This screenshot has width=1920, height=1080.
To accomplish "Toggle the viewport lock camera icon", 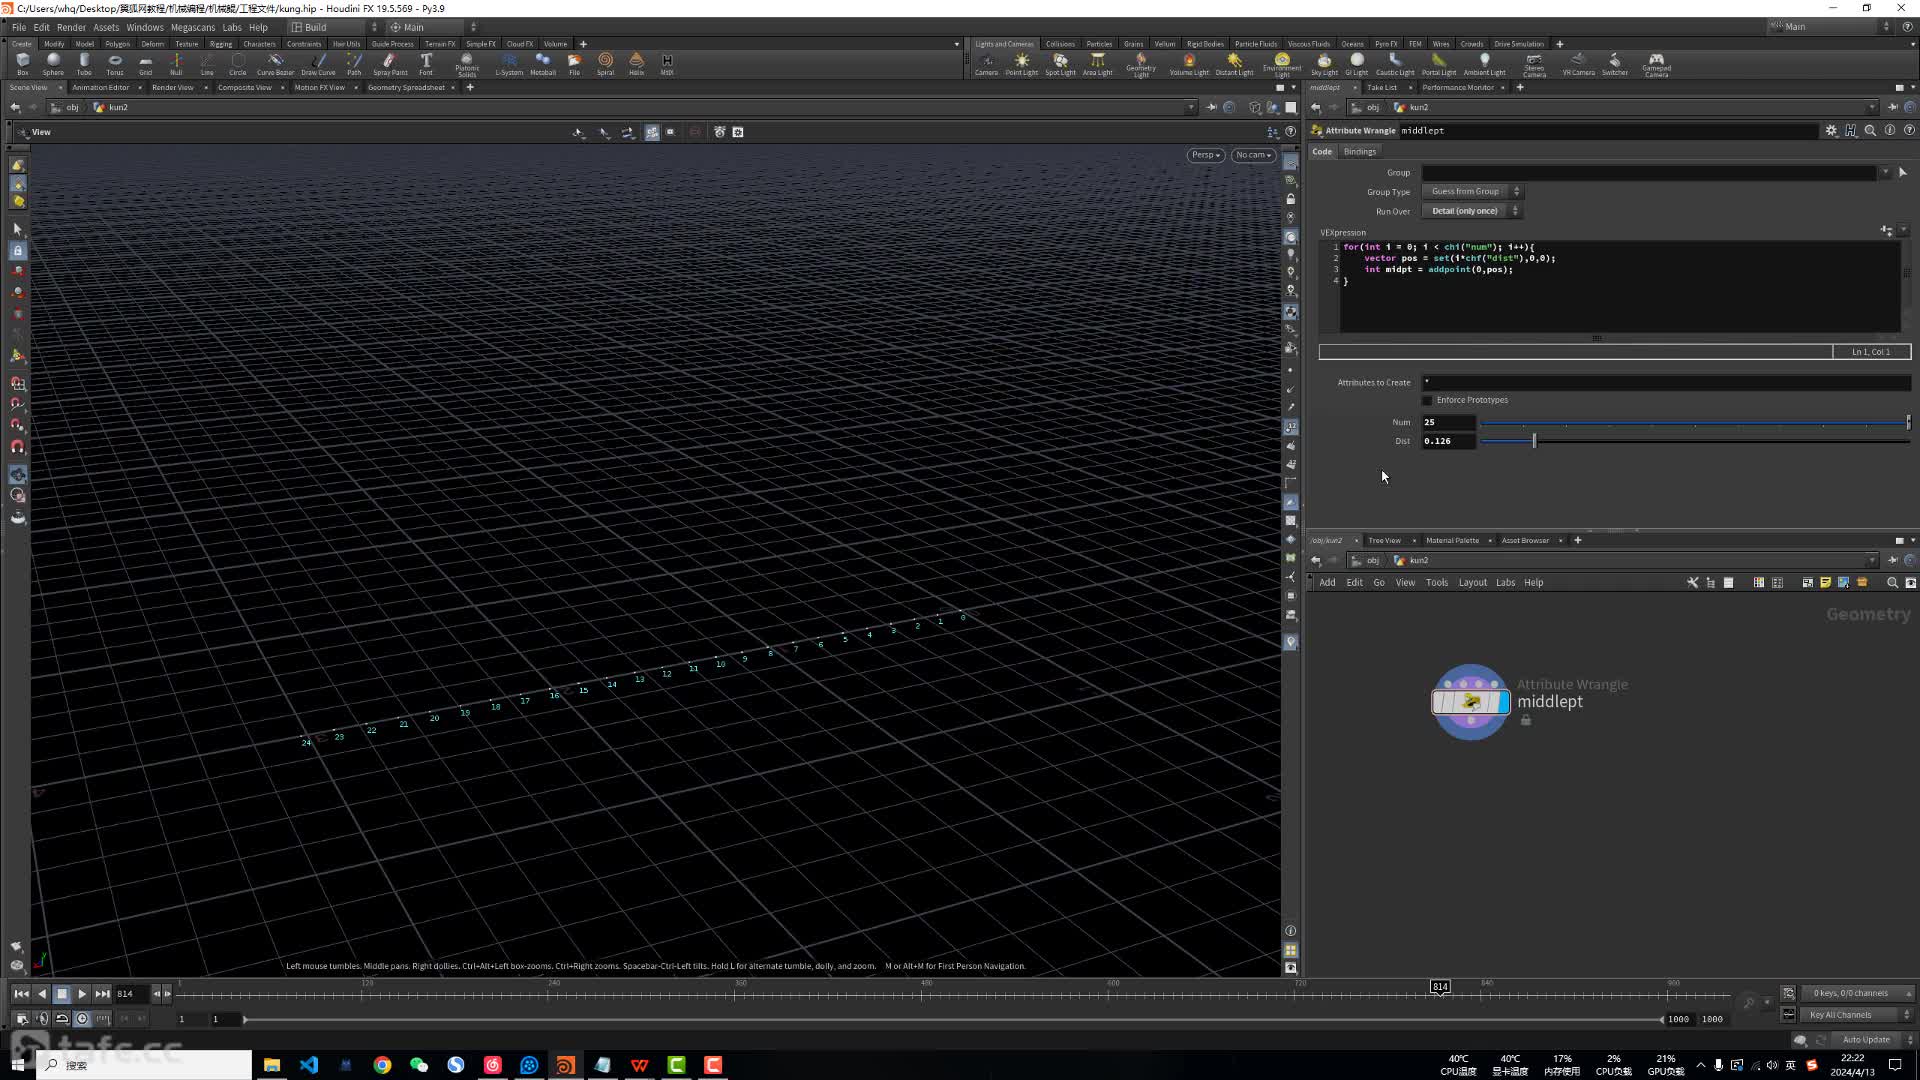I will coord(1290,199).
